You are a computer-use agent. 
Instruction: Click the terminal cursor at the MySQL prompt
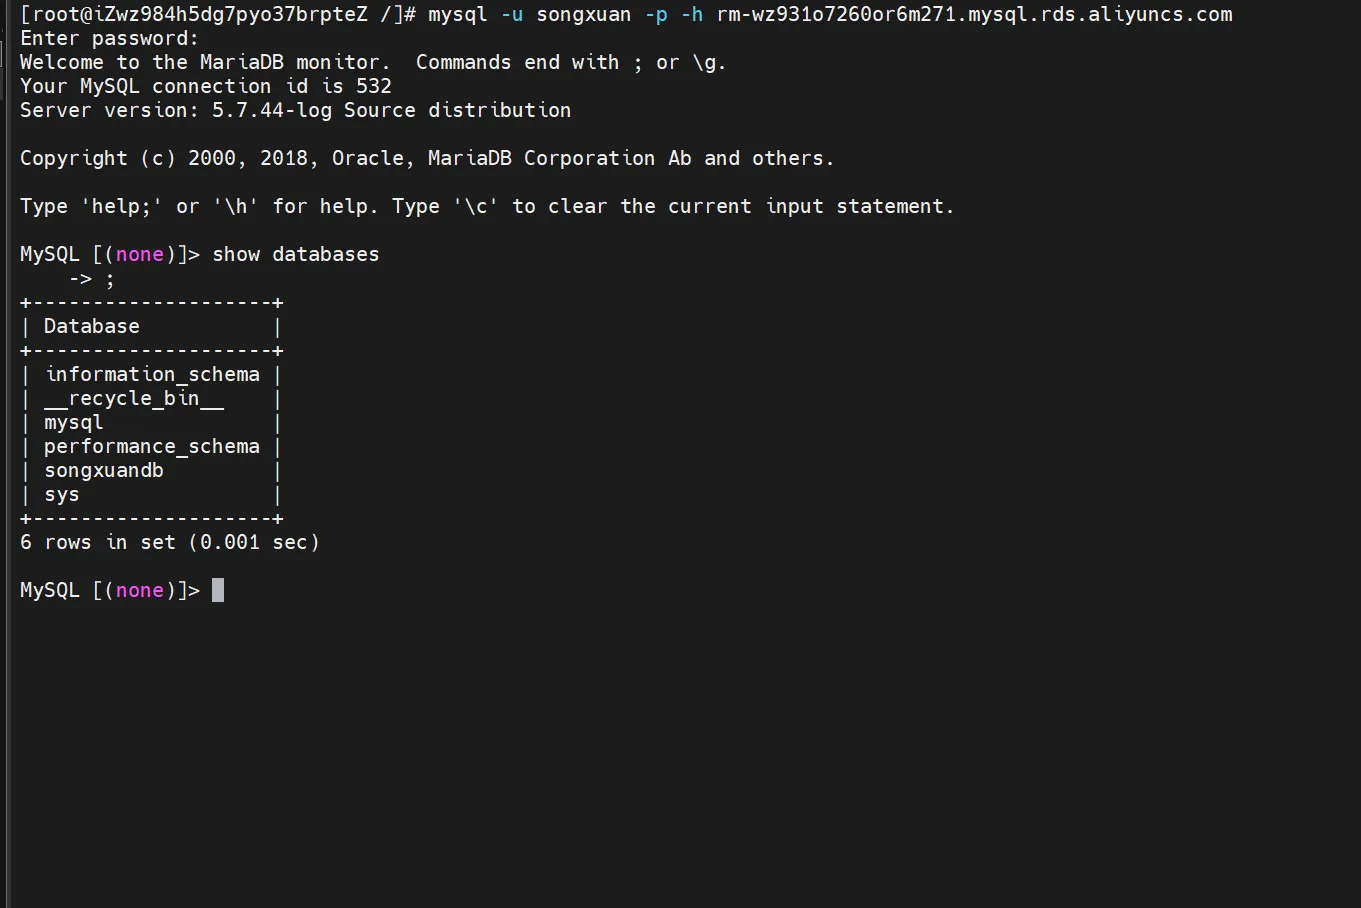[x=218, y=590]
